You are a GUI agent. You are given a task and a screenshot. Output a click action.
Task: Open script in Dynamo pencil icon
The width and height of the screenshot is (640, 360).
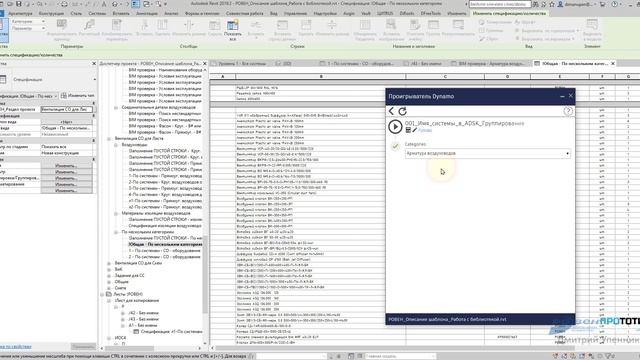[414, 130]
